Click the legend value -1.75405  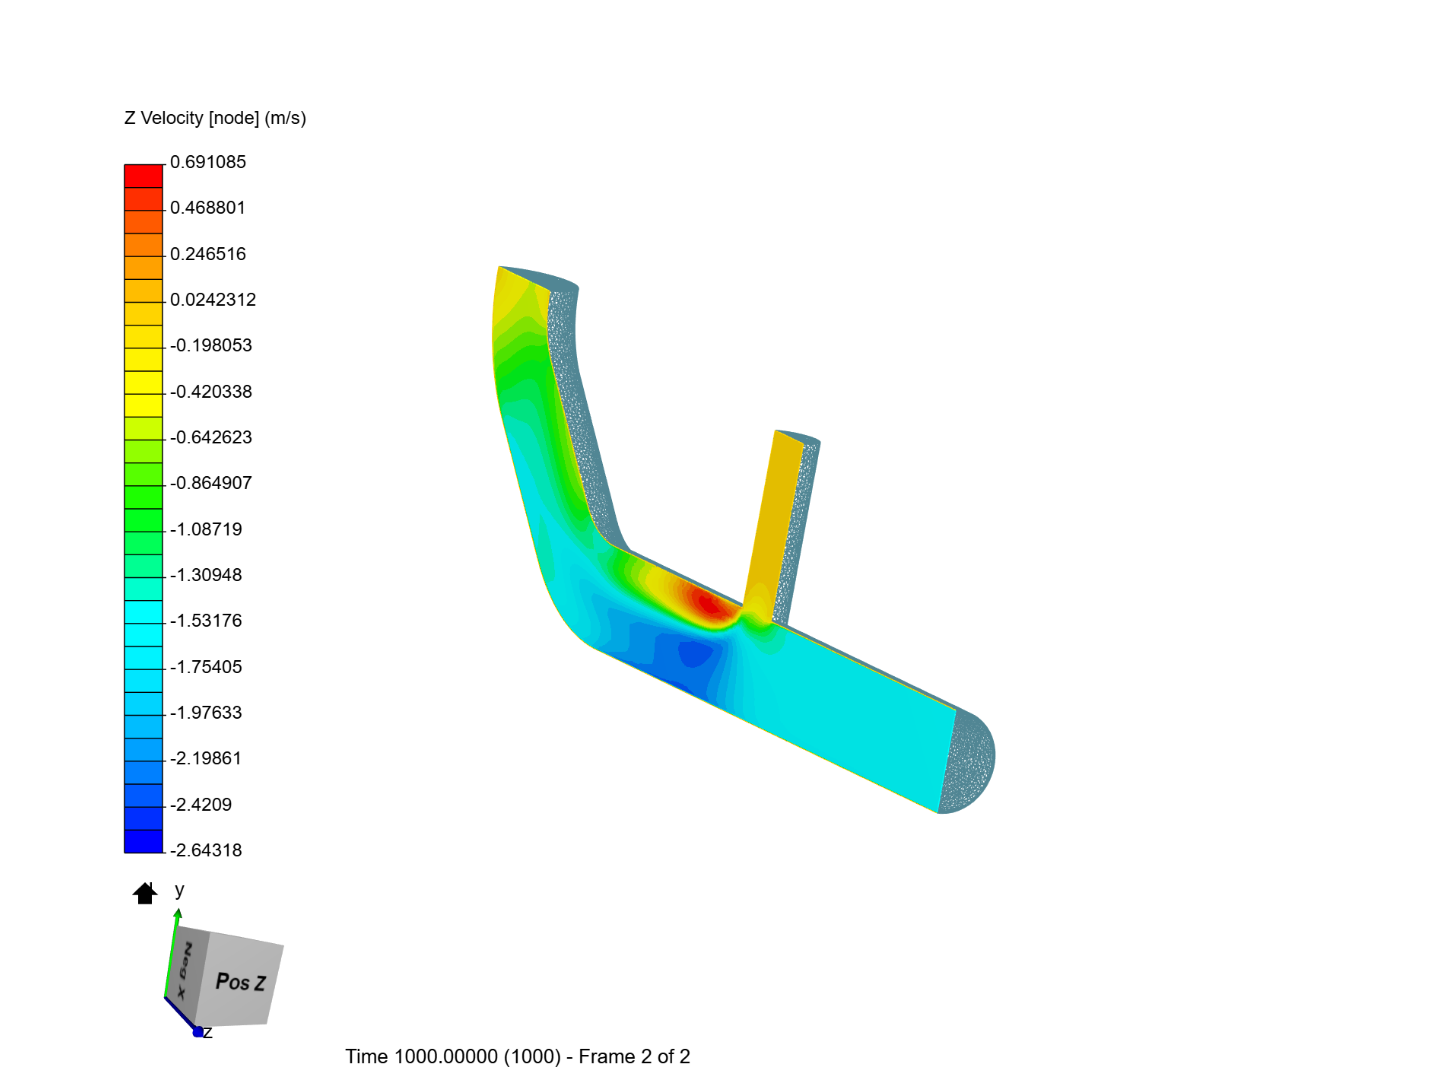(x=206, y=666)
